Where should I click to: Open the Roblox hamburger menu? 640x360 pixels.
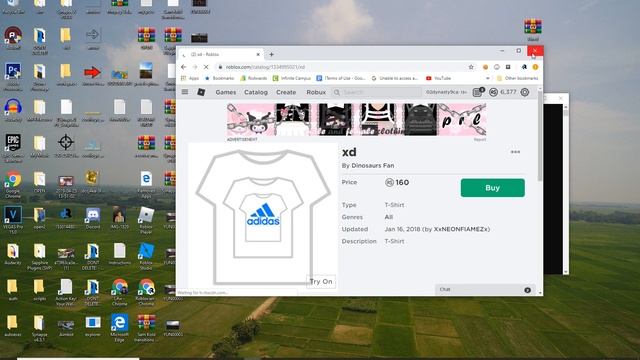click(x=185, y=92)
